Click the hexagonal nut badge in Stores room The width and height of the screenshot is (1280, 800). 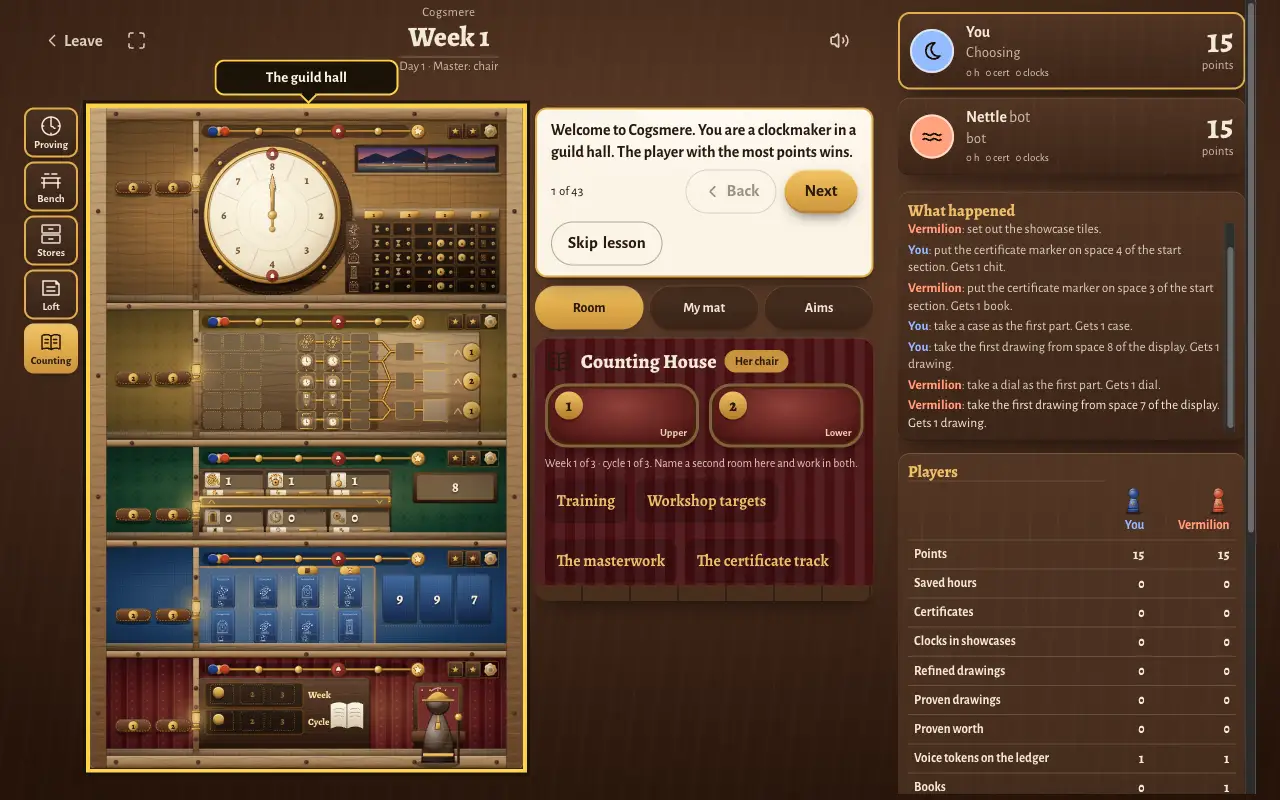pos(489,458)
